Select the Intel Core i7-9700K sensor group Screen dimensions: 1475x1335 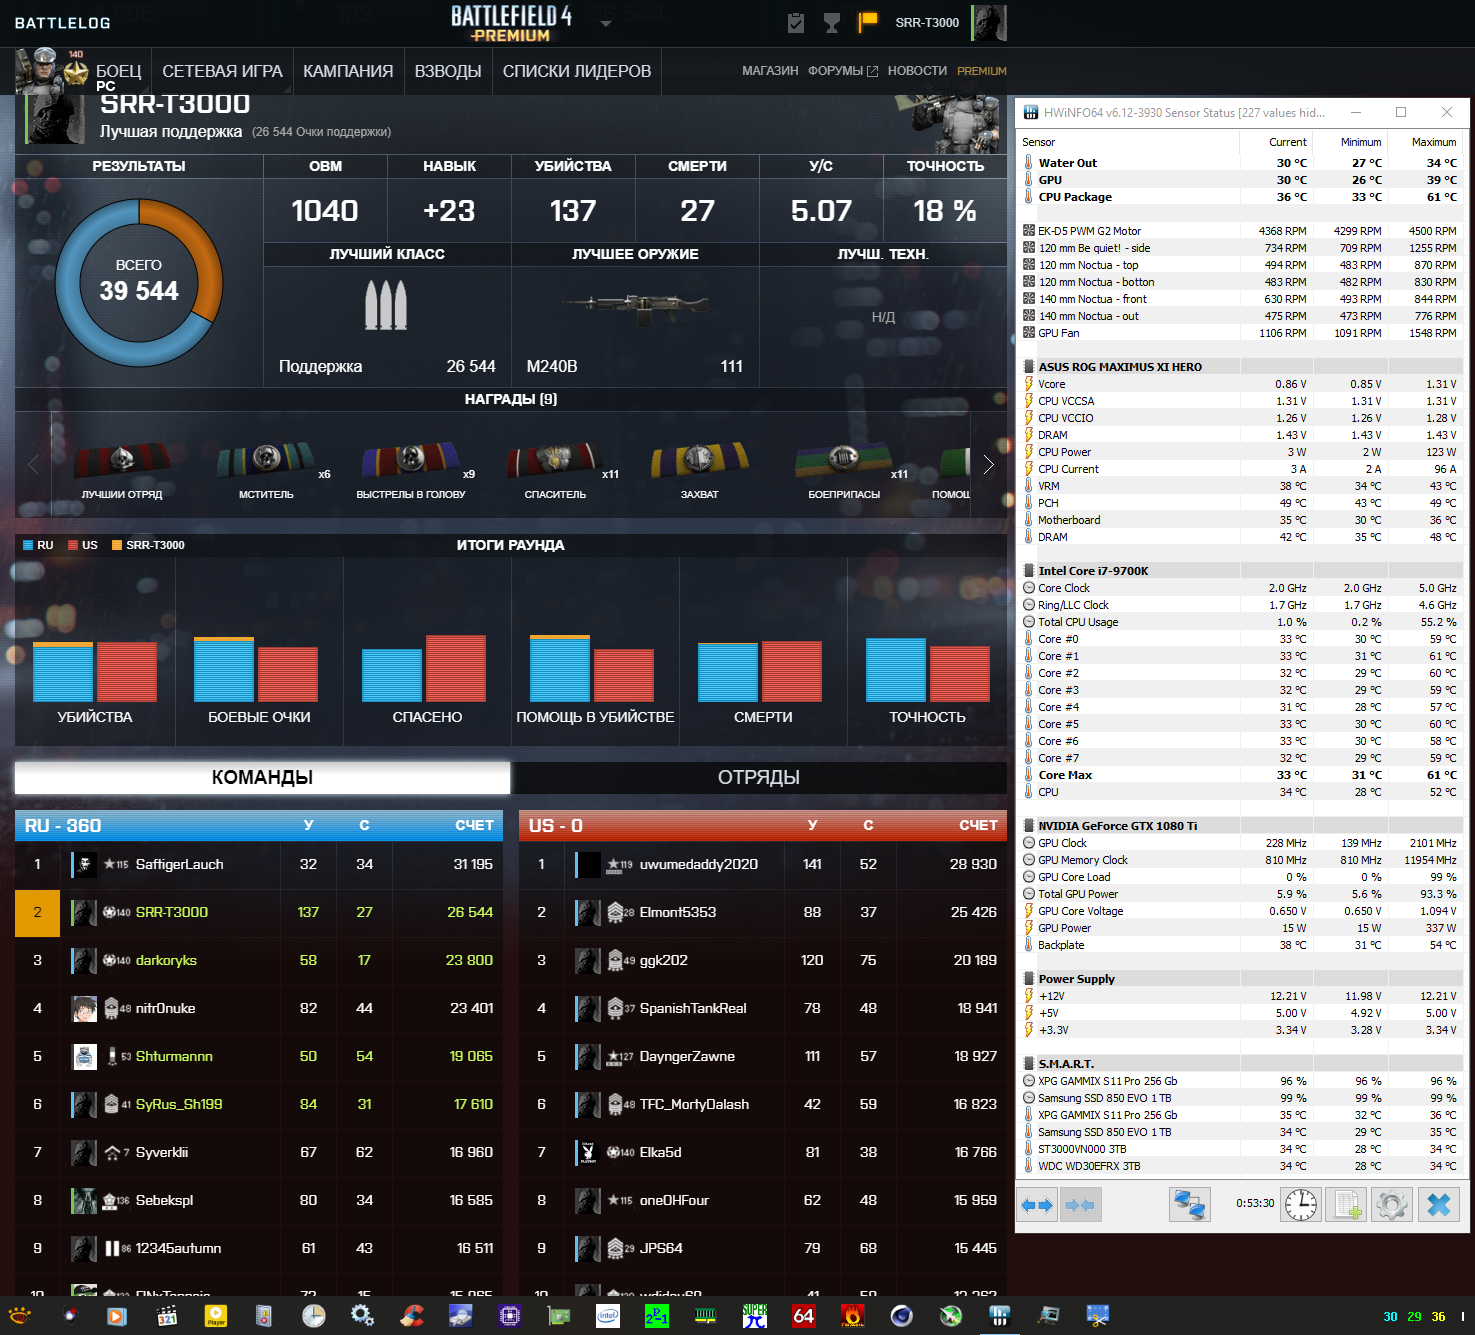(1240, 571)
